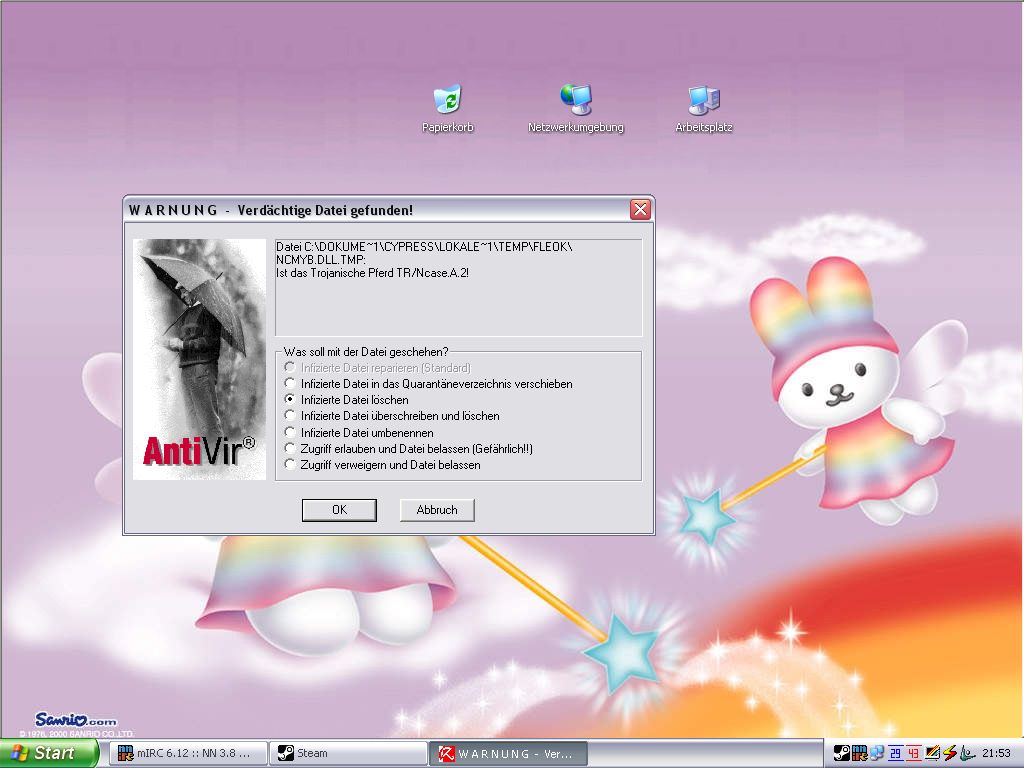Screen dimensions: 1024x768
Task: Select 'Infizierte Datei umbenennen' option
Action: (359, 432)
